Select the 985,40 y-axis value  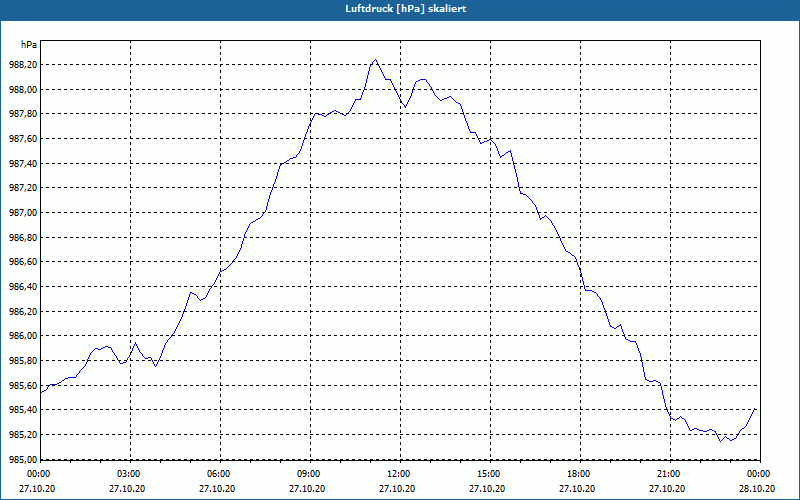(x=23, y=410)
